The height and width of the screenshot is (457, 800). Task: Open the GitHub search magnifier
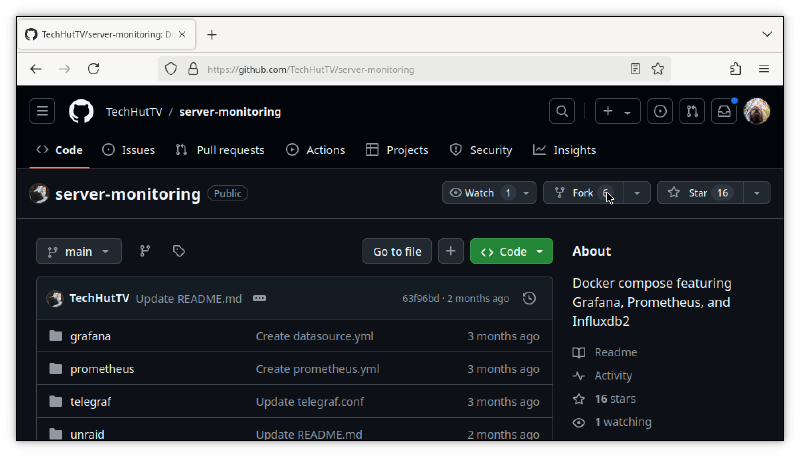click(563, 112)
